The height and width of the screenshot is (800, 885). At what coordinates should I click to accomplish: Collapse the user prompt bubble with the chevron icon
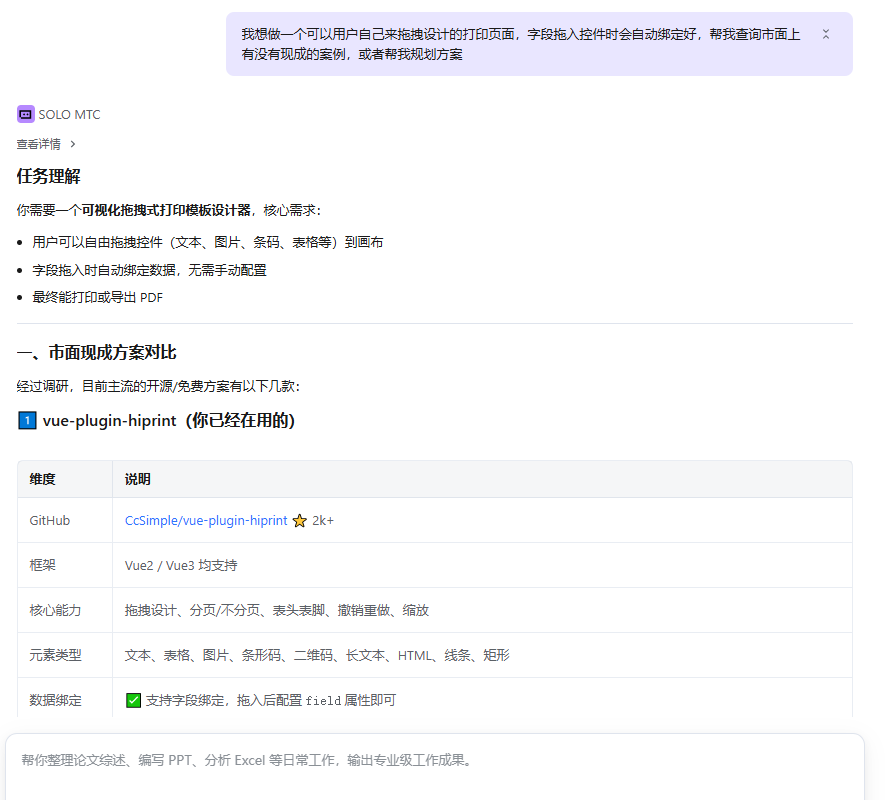point(826,34)
